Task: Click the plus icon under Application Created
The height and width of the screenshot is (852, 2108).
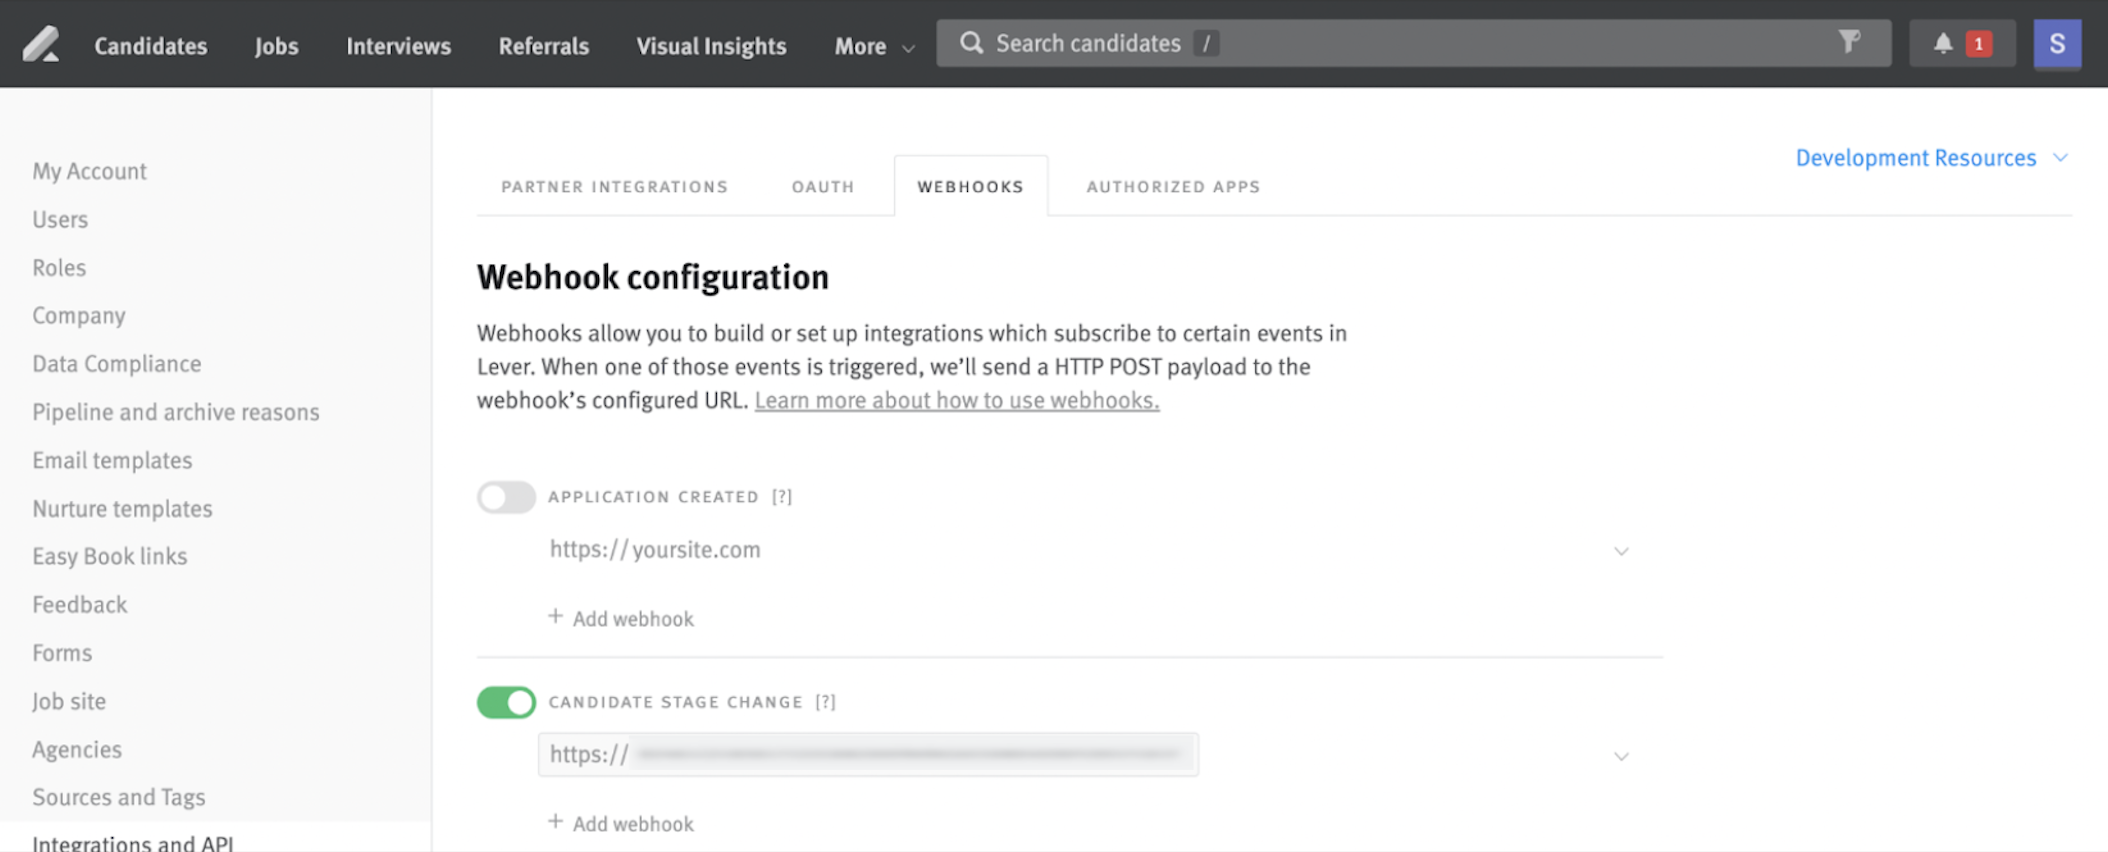Action: (x=555, y=617)
